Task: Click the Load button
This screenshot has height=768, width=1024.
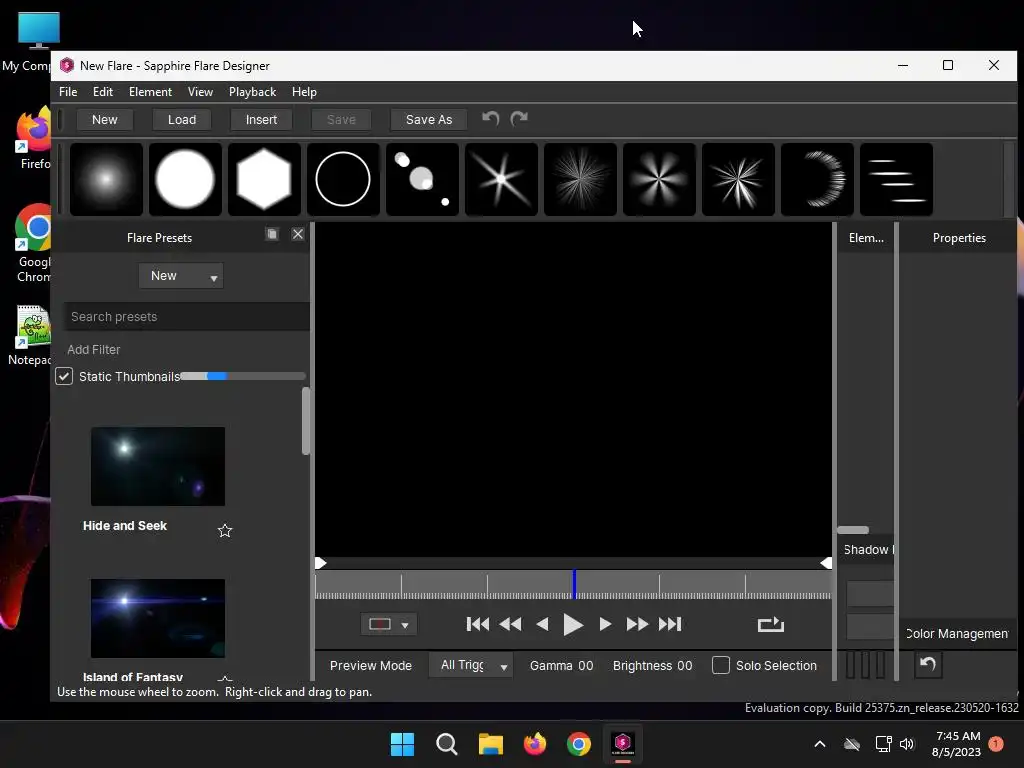Action: tap(182, 120)
